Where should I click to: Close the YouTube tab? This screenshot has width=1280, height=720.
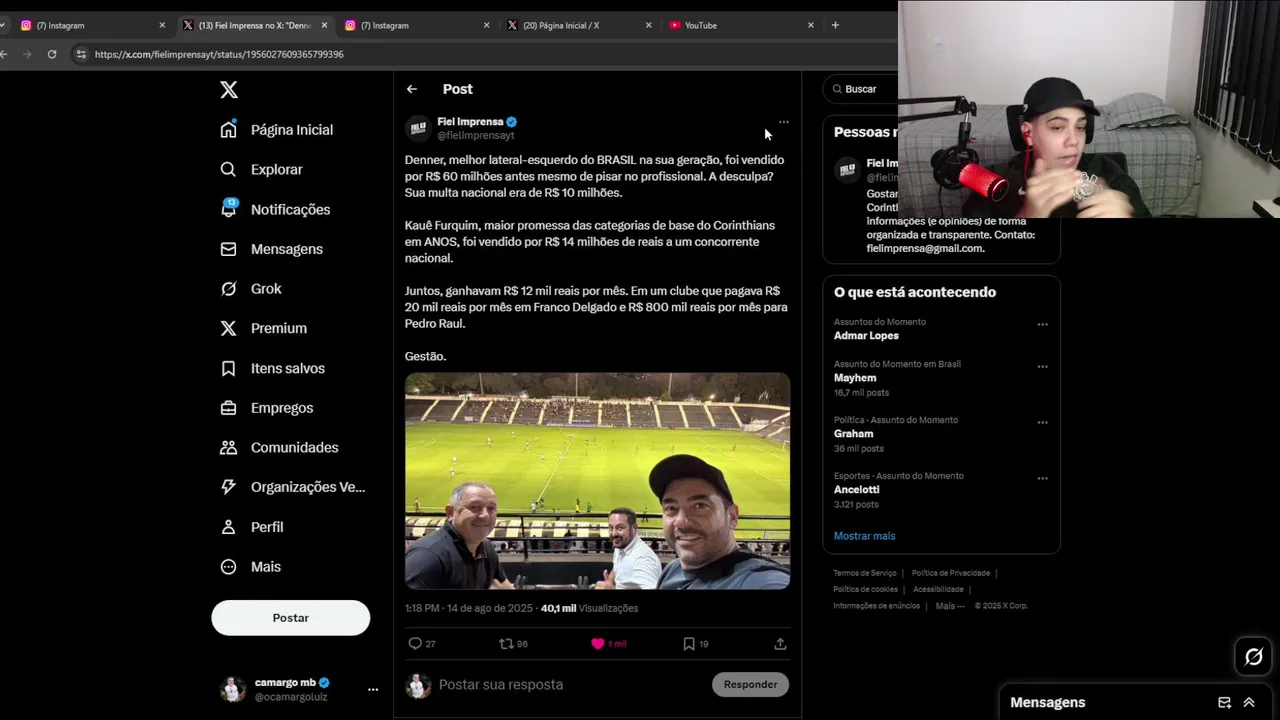tap(811, 25)
